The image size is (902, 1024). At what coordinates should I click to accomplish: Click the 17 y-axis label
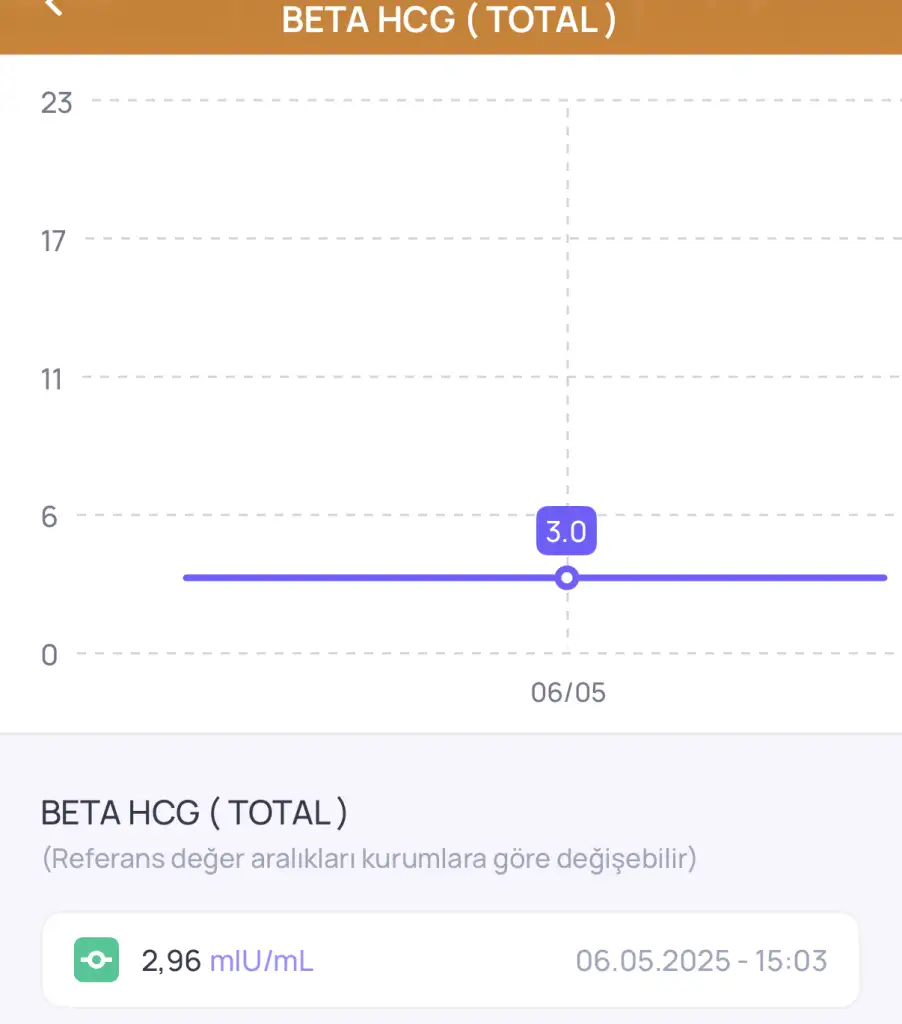54,241
